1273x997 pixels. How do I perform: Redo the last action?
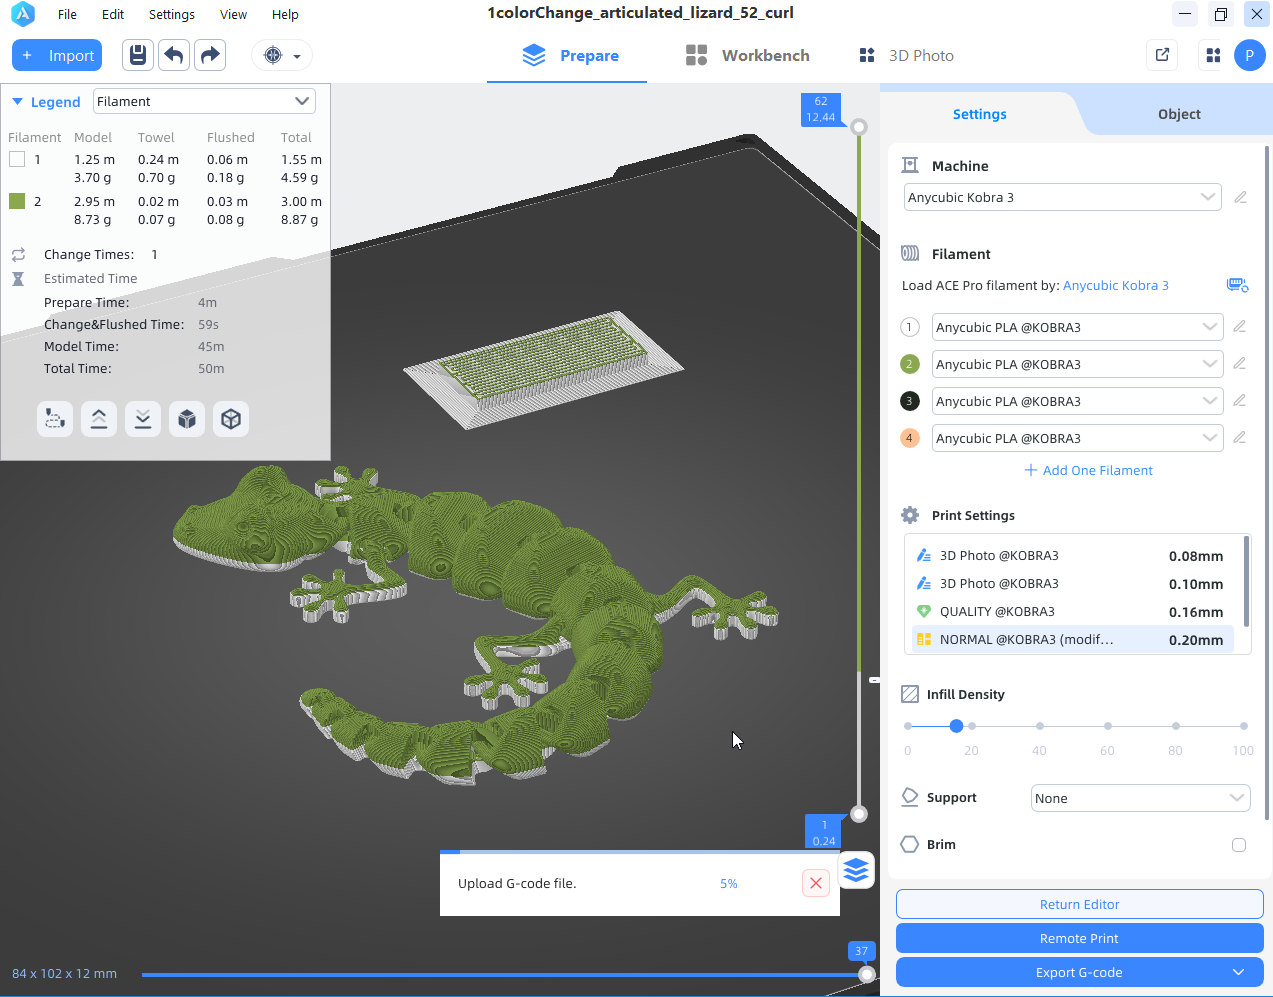[210, 55]
